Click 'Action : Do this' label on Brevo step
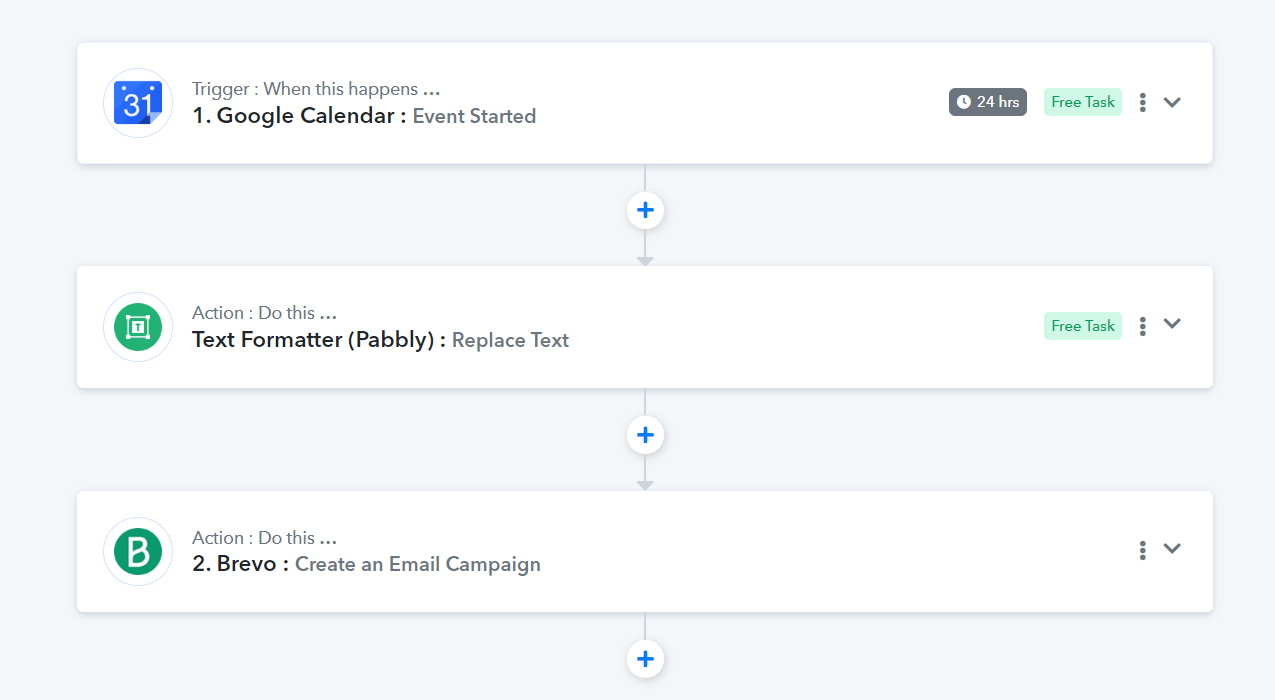1275x700 pixels. point(264,538)
